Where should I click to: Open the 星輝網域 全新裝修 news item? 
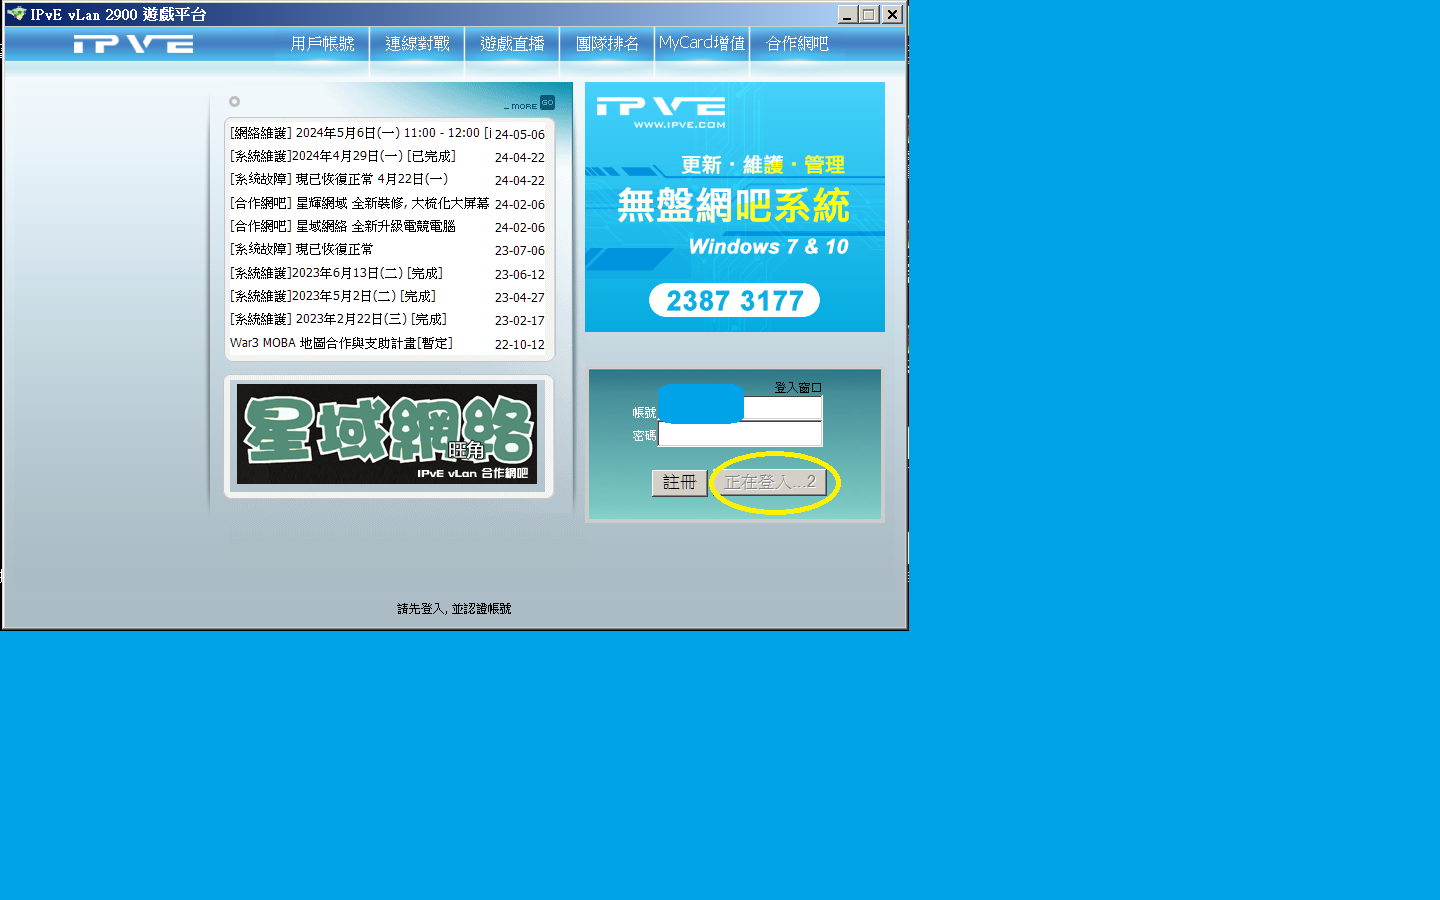(x=359, y=203)
